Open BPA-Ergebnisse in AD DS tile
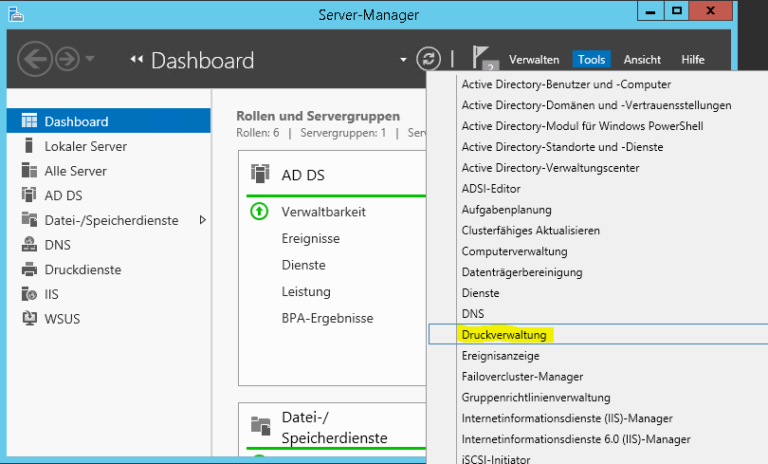768x464 pixels. pos(327,318)
